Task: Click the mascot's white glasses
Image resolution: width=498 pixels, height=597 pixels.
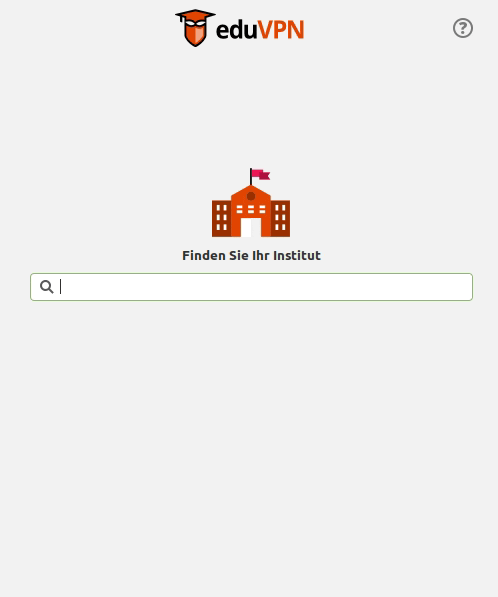Action: (x=195, y=24)
